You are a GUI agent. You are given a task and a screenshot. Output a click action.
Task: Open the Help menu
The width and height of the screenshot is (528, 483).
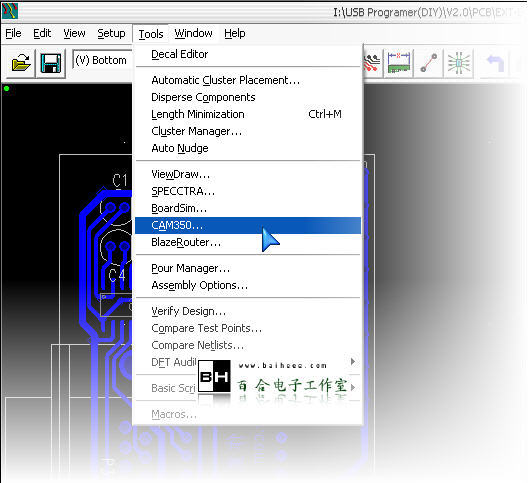pos(235,33)
